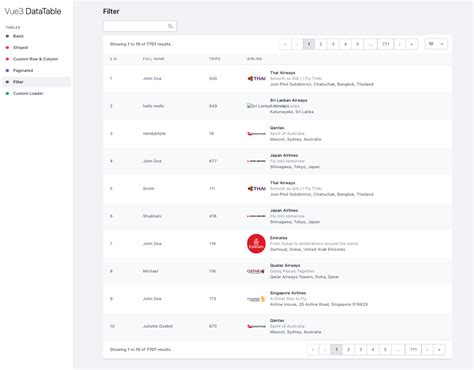This screenshot has height=370, width=474.
Task: Click the results count text below table
Action: (141, 349)
